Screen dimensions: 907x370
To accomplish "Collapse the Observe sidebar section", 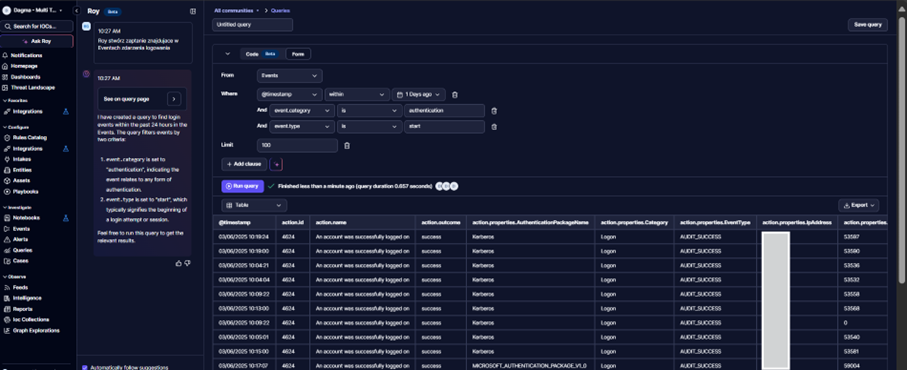I will tap(14, 277).
